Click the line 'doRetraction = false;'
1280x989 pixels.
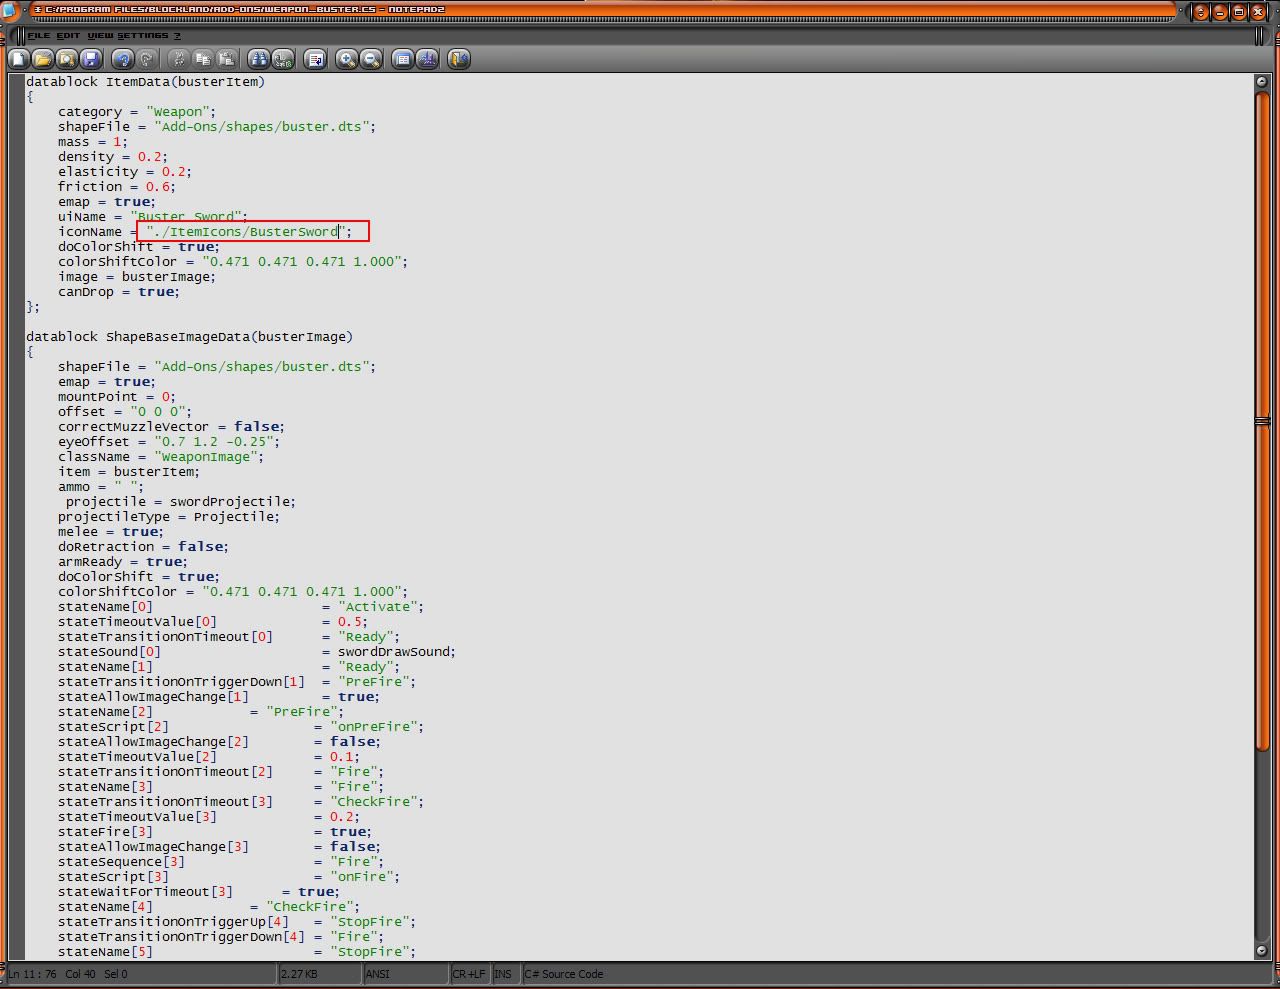144,547
